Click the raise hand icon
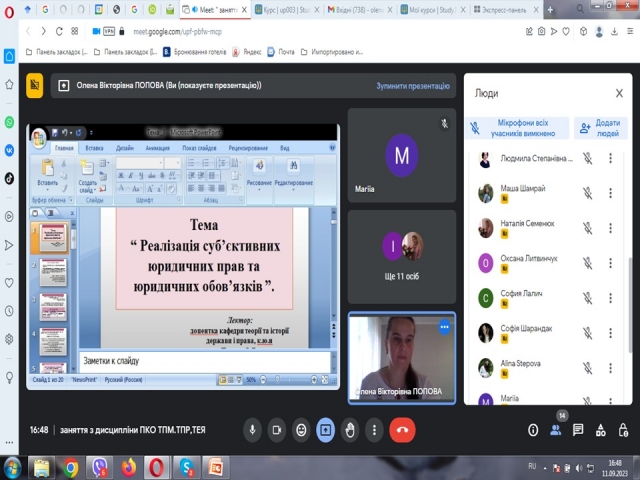Screen dimensions: 640x480 pos(350,429)
